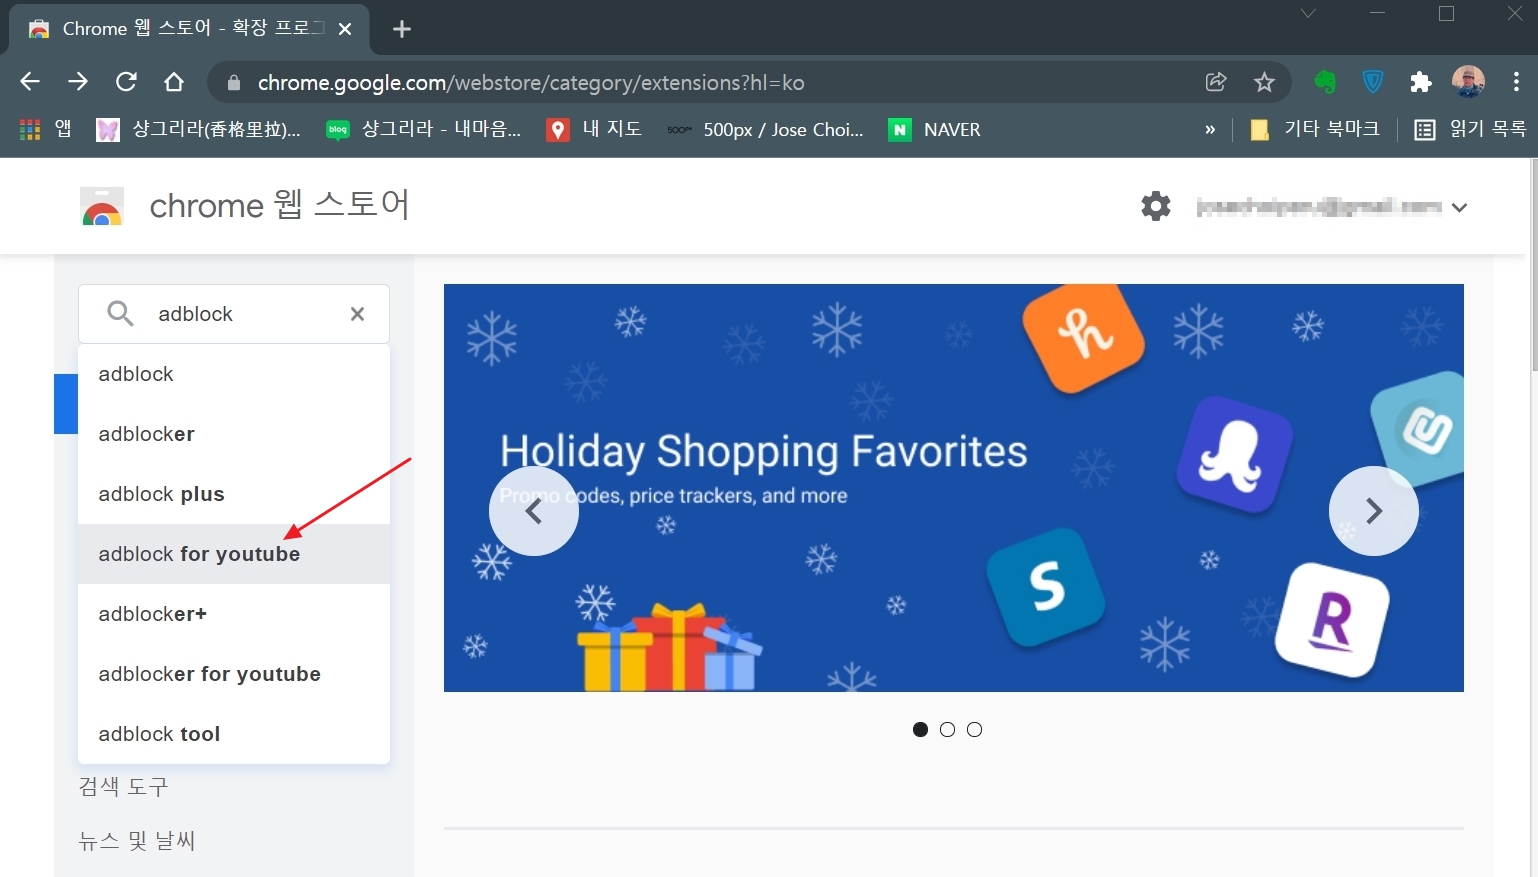Image resolution: width=1538 pixels, height=877 pixels.
Task: Select the second carousel dot
Action: coord(947,730)
